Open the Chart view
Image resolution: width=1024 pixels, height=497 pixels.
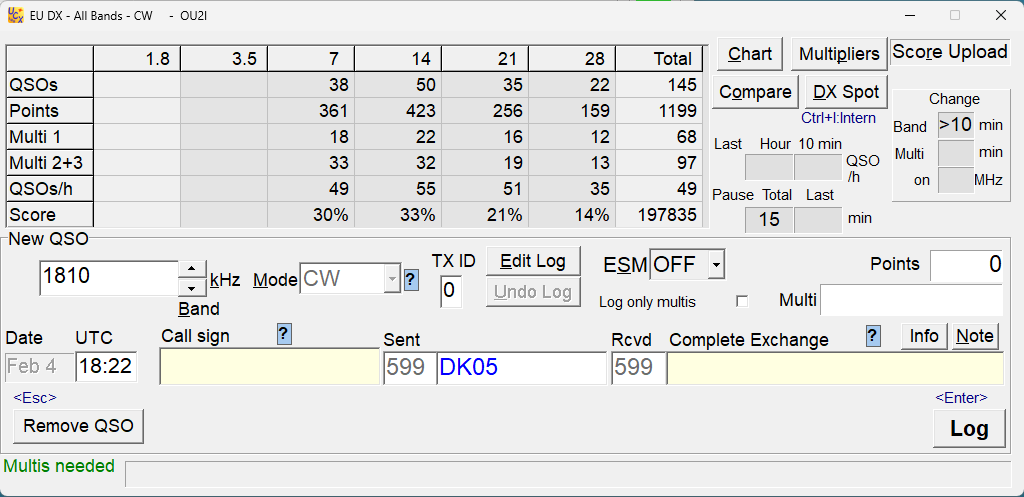click(x=750, y=54)
